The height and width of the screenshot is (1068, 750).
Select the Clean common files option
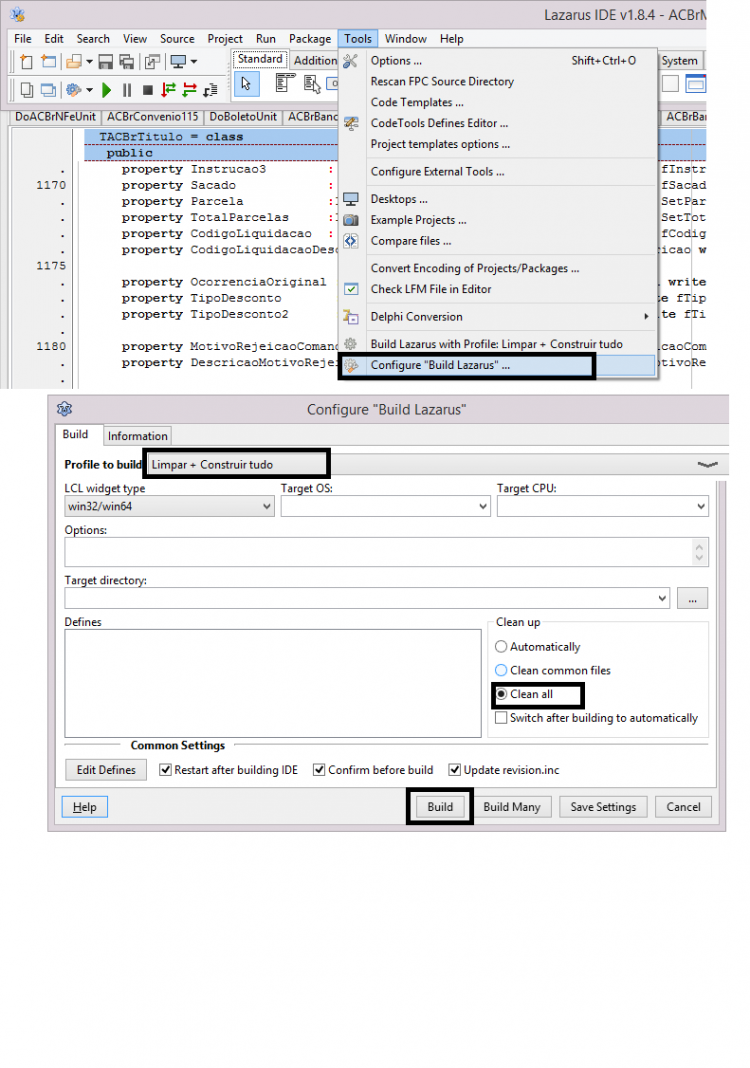(x=501, y=670)
